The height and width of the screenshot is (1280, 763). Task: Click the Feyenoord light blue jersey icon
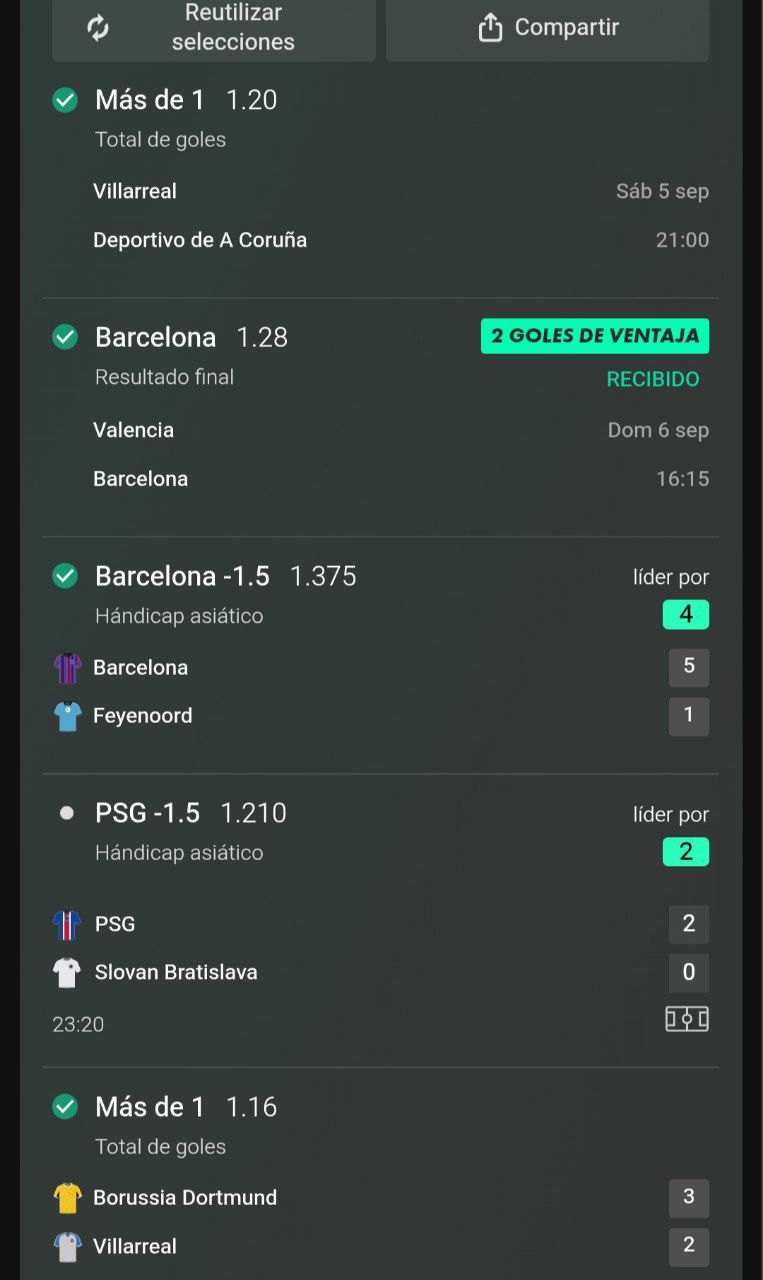click(x=67, y=716)
